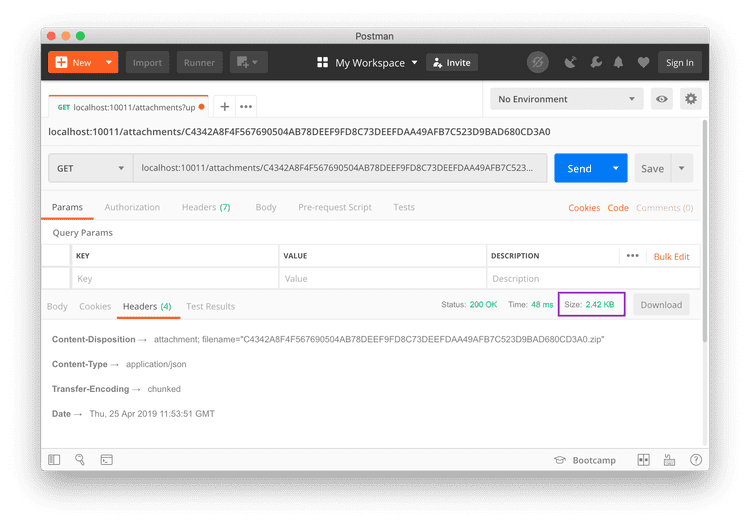Click the heart icon
750x525 pixels.
[x=643, y=62]
